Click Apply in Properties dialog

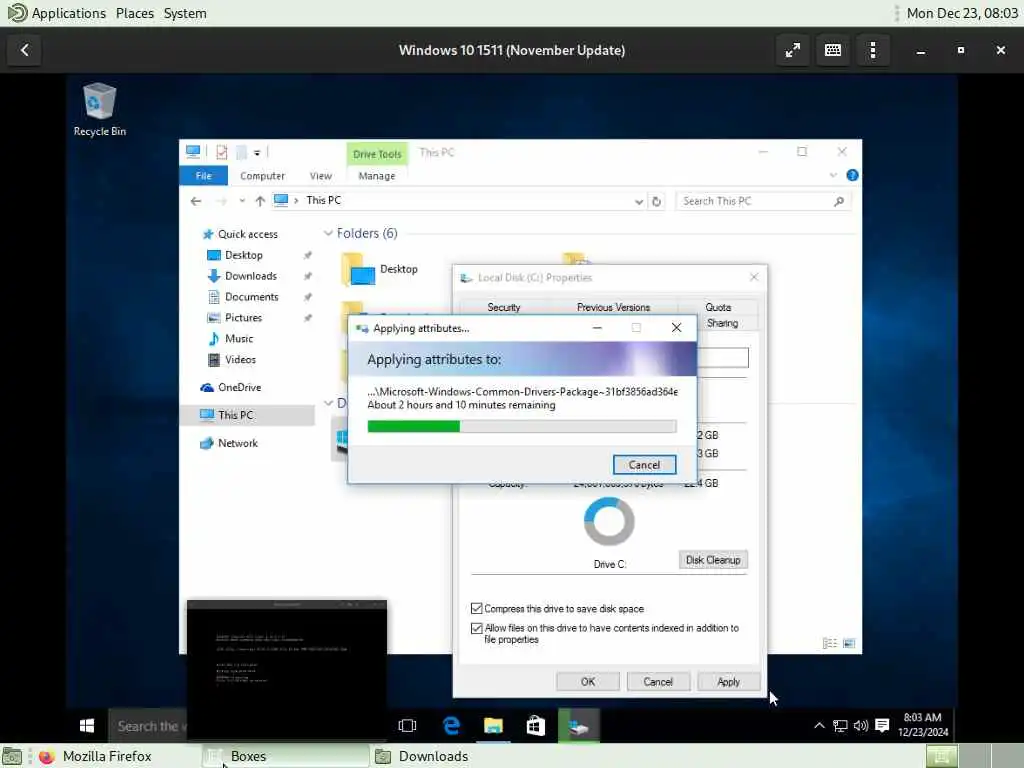click(x=728, y=682)
